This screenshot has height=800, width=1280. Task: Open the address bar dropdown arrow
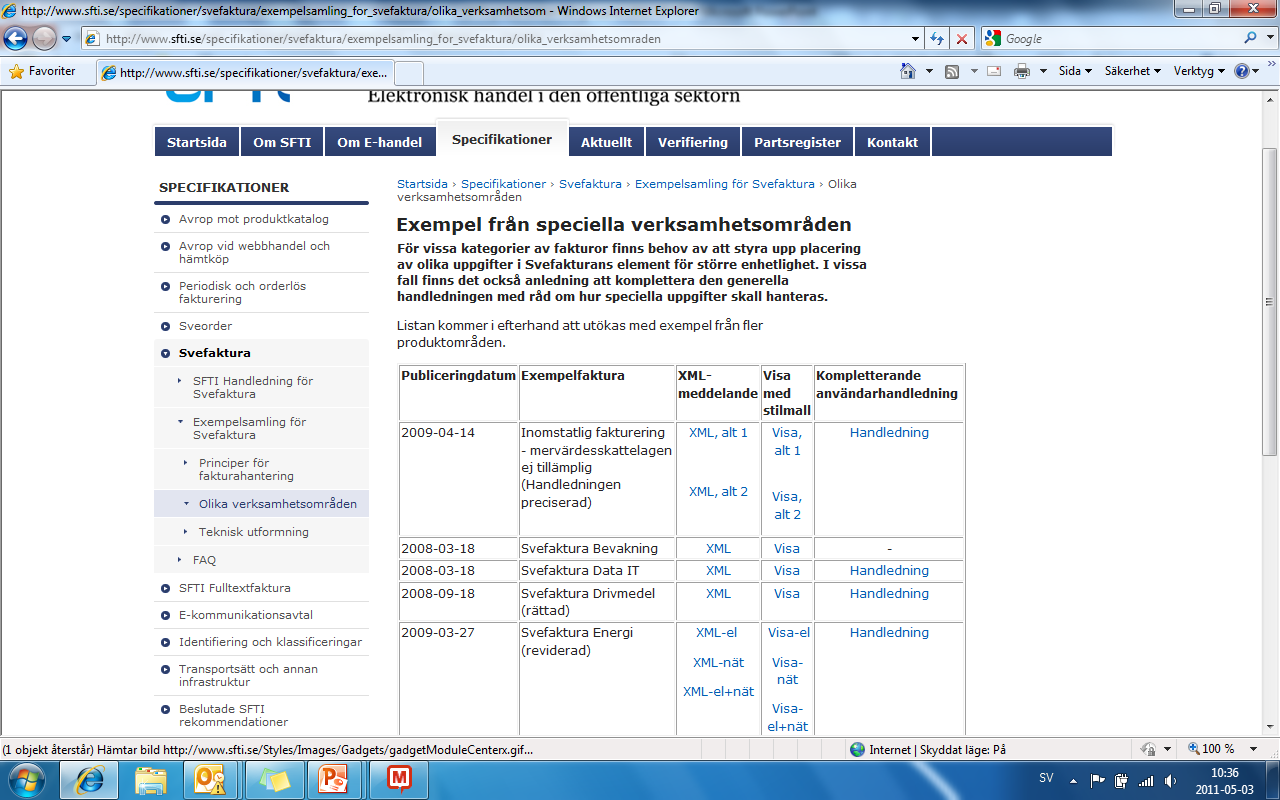pyautogui.click(x=915, y=38)
